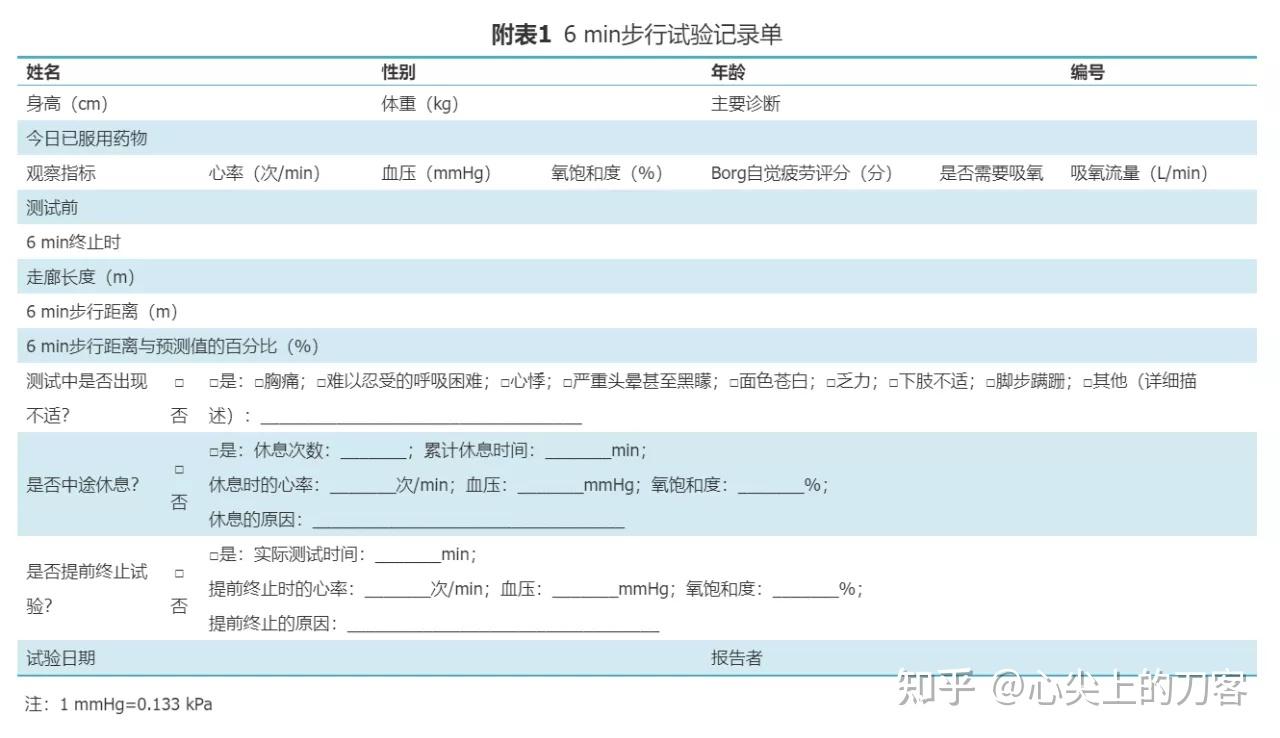Click the 姓名 header cell

(43, 72)
